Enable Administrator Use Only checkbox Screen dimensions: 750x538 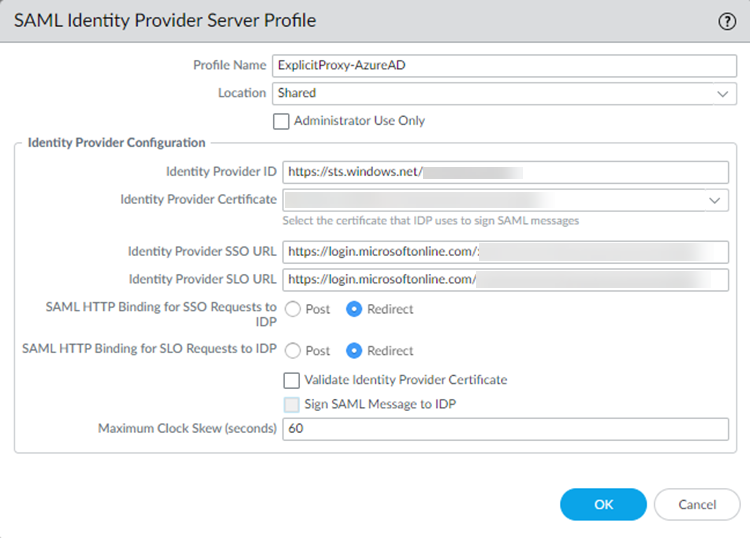coord(281,121)
